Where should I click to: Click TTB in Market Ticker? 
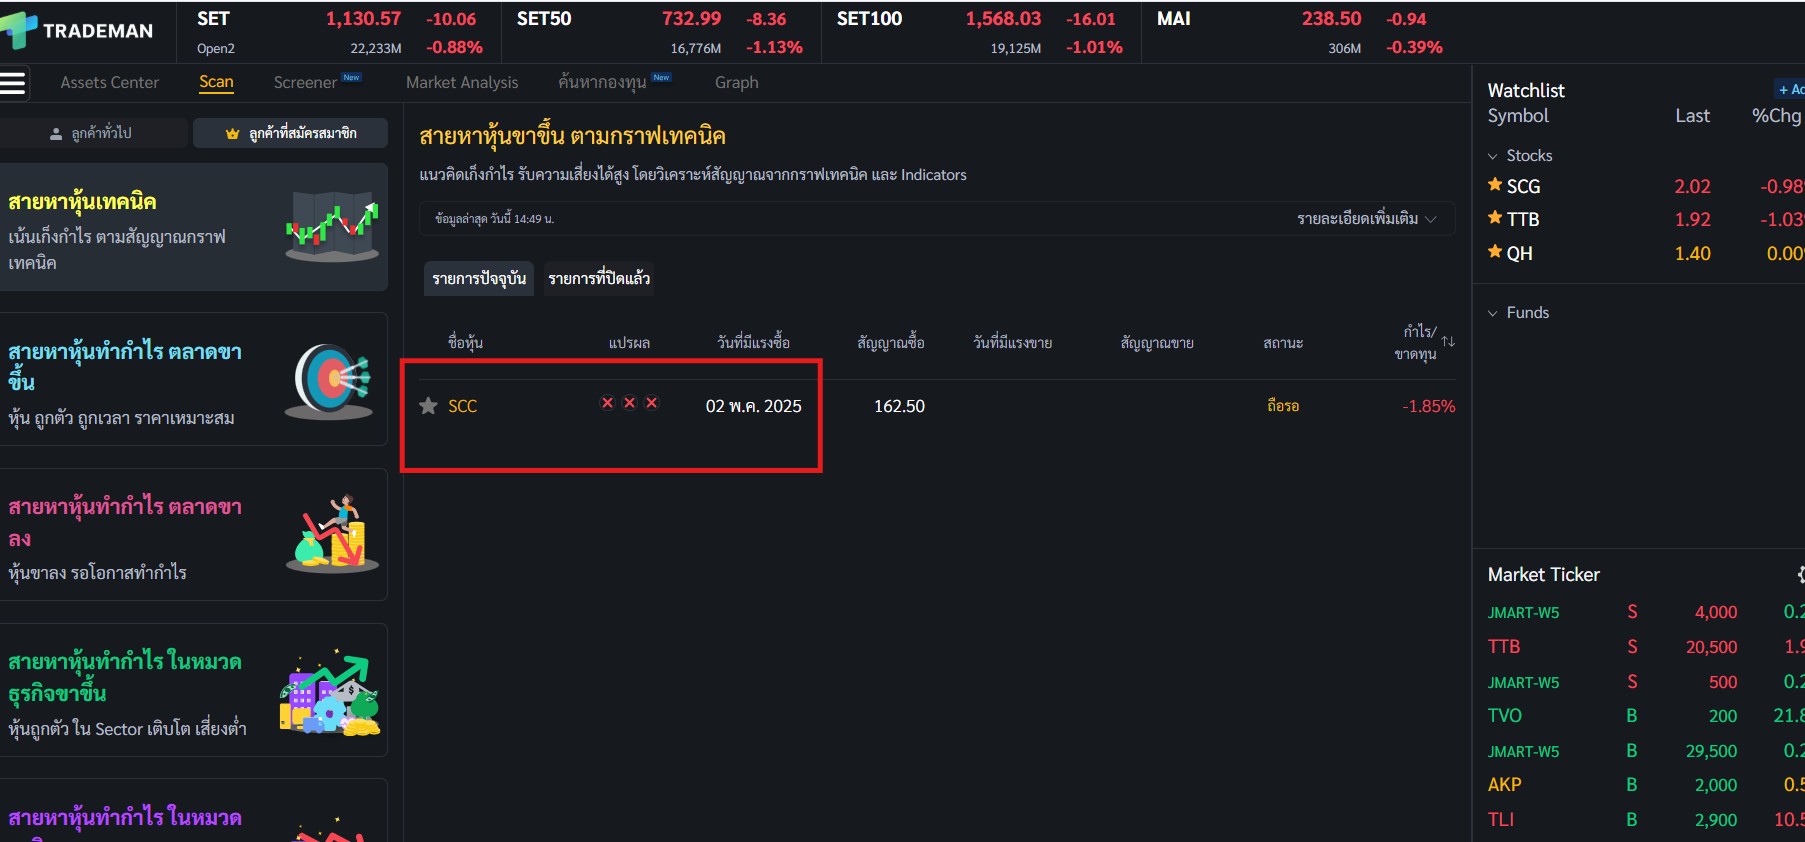(1503, 647)
